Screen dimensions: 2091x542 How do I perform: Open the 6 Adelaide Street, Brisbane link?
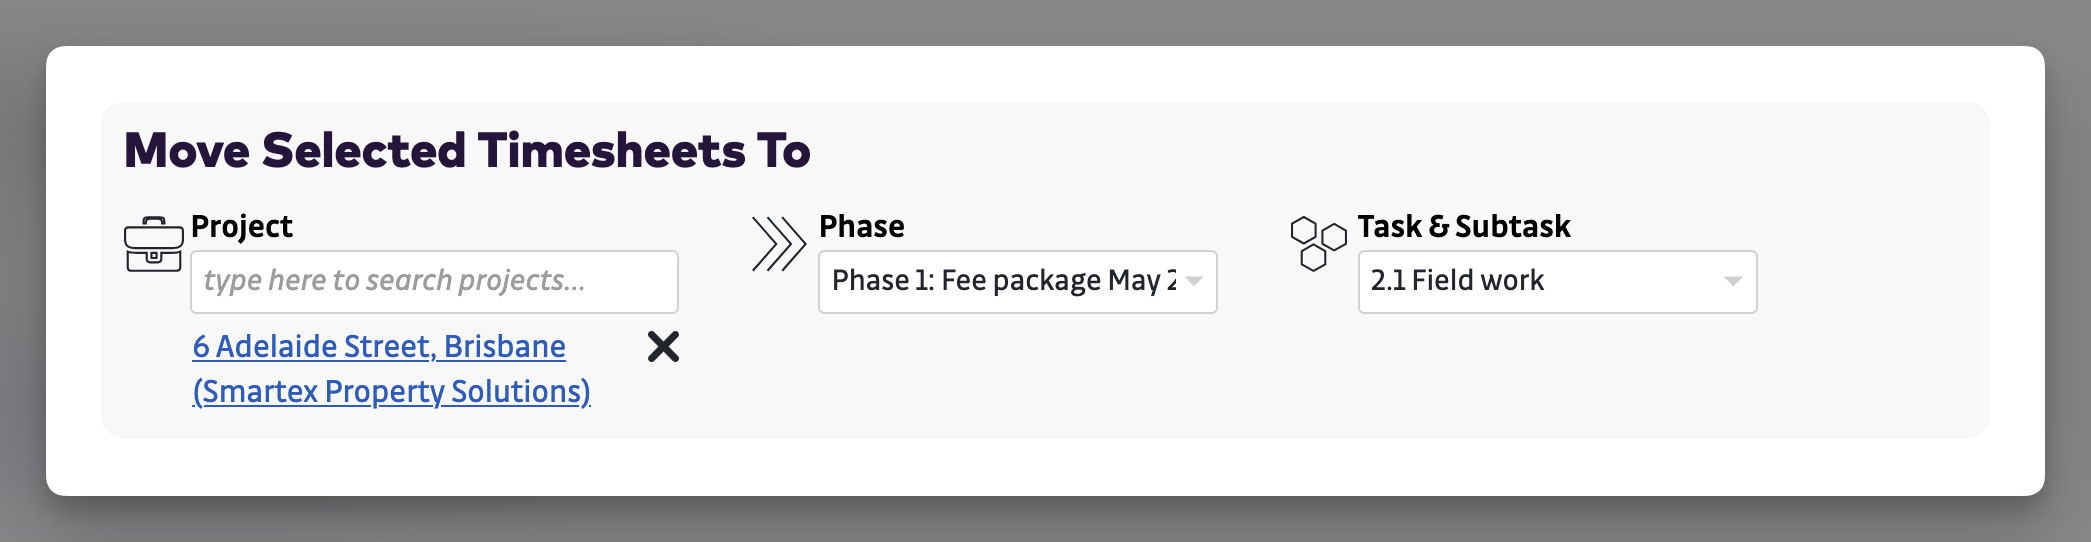point(379,346)
